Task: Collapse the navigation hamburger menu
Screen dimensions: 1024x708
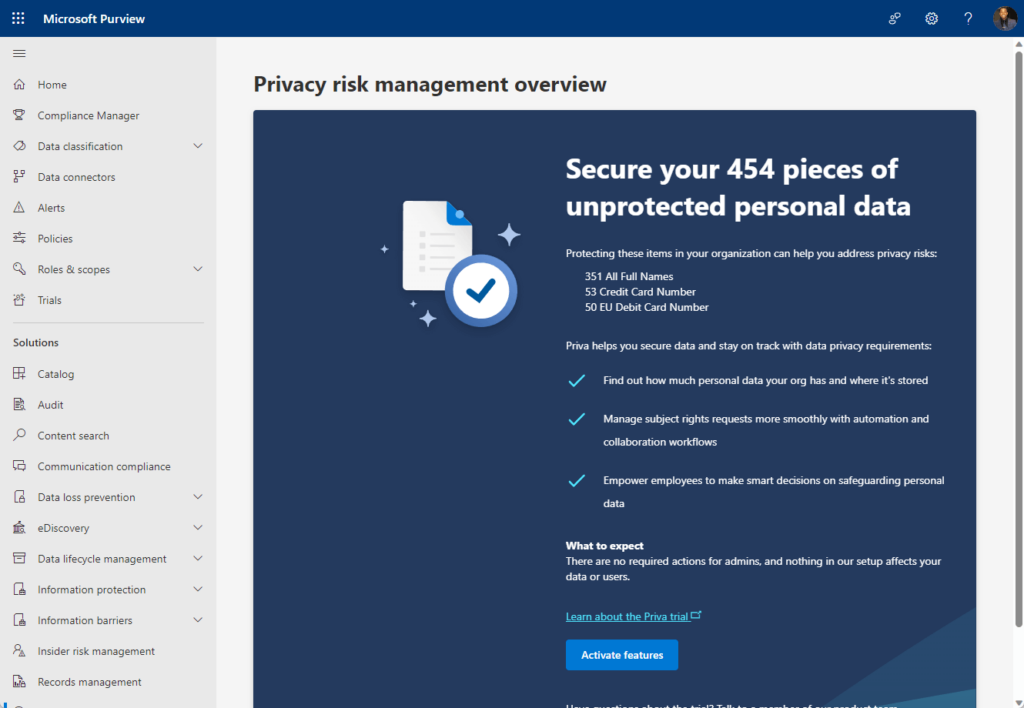Action: pyautogui.click(x=19, y=54)
